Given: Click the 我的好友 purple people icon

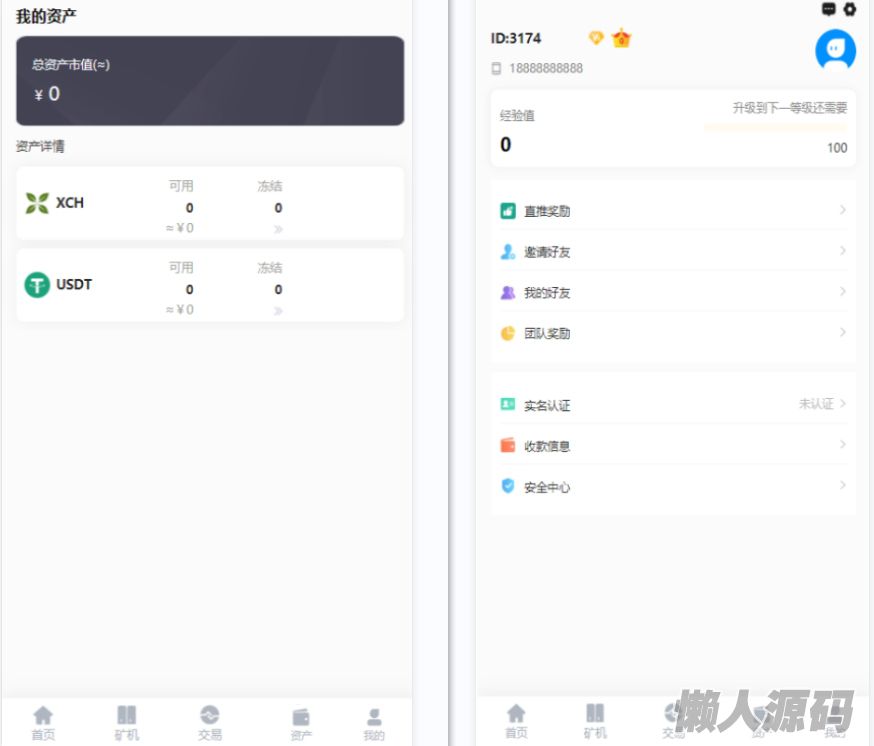Looking at the screenshot, I should tap(508, 292).
